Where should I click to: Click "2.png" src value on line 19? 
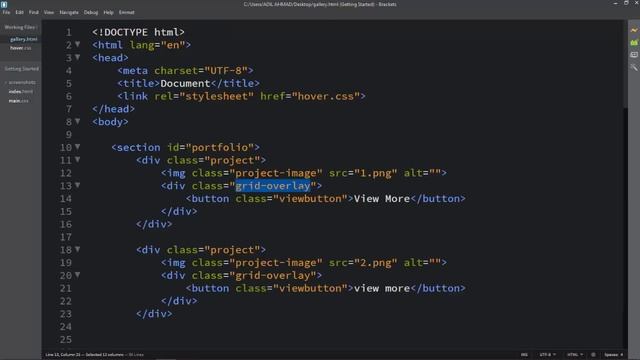pos(376,262)
